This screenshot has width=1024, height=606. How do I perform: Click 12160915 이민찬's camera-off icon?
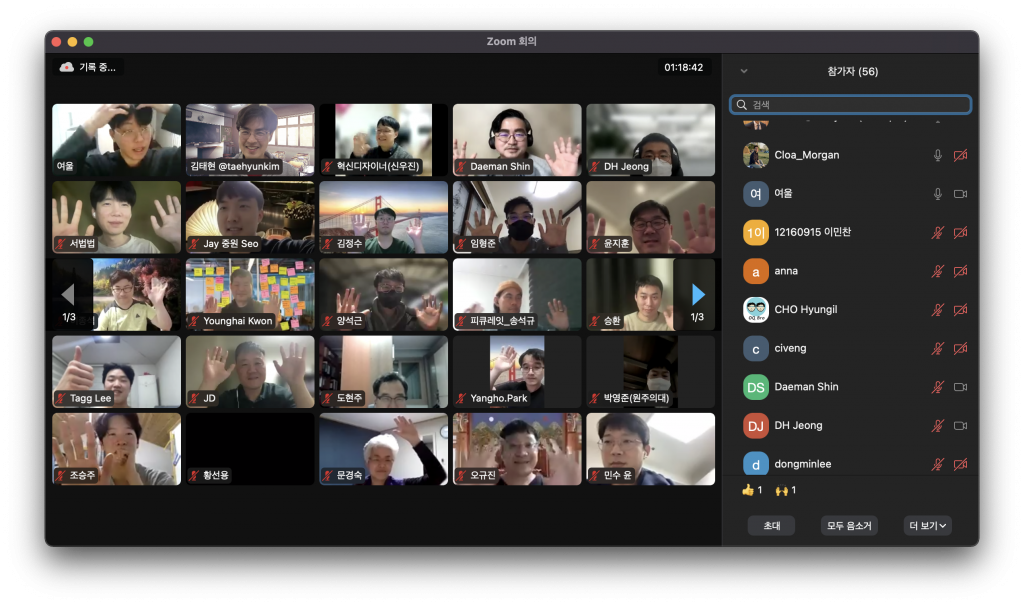961,232
